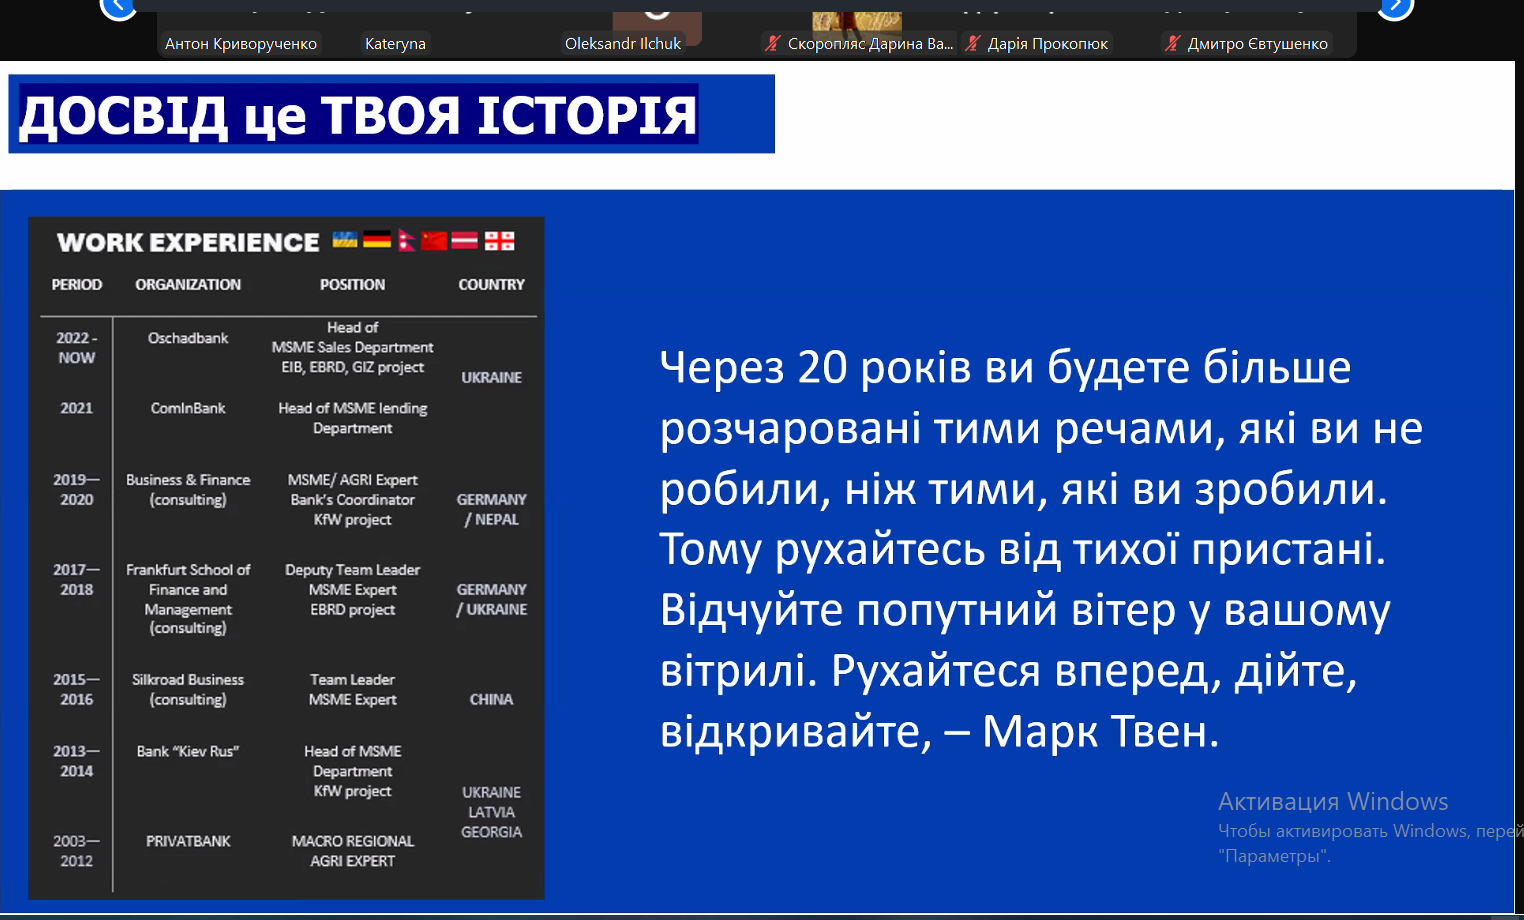Select Дарія Прокопюк participant name label

point(1047,44)
